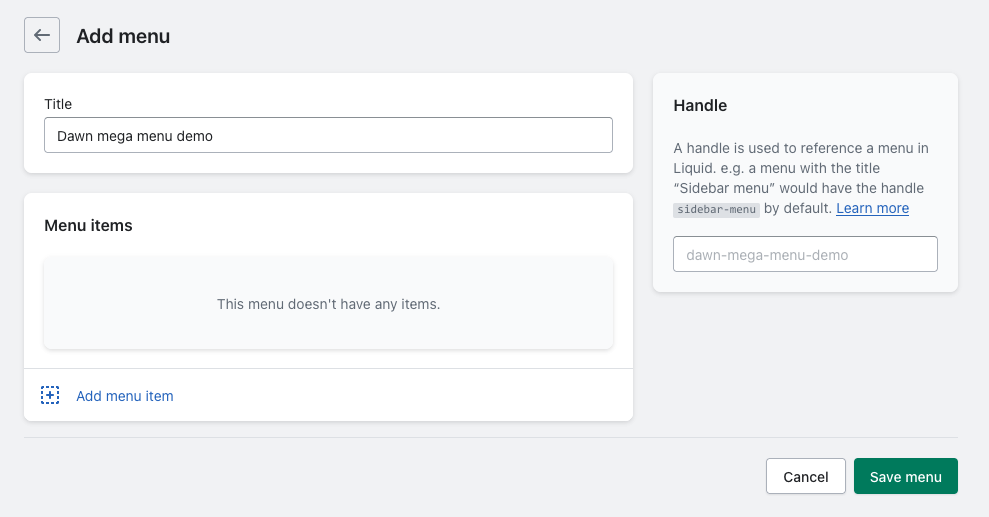Cancel adding the menu

click(805, 476)
